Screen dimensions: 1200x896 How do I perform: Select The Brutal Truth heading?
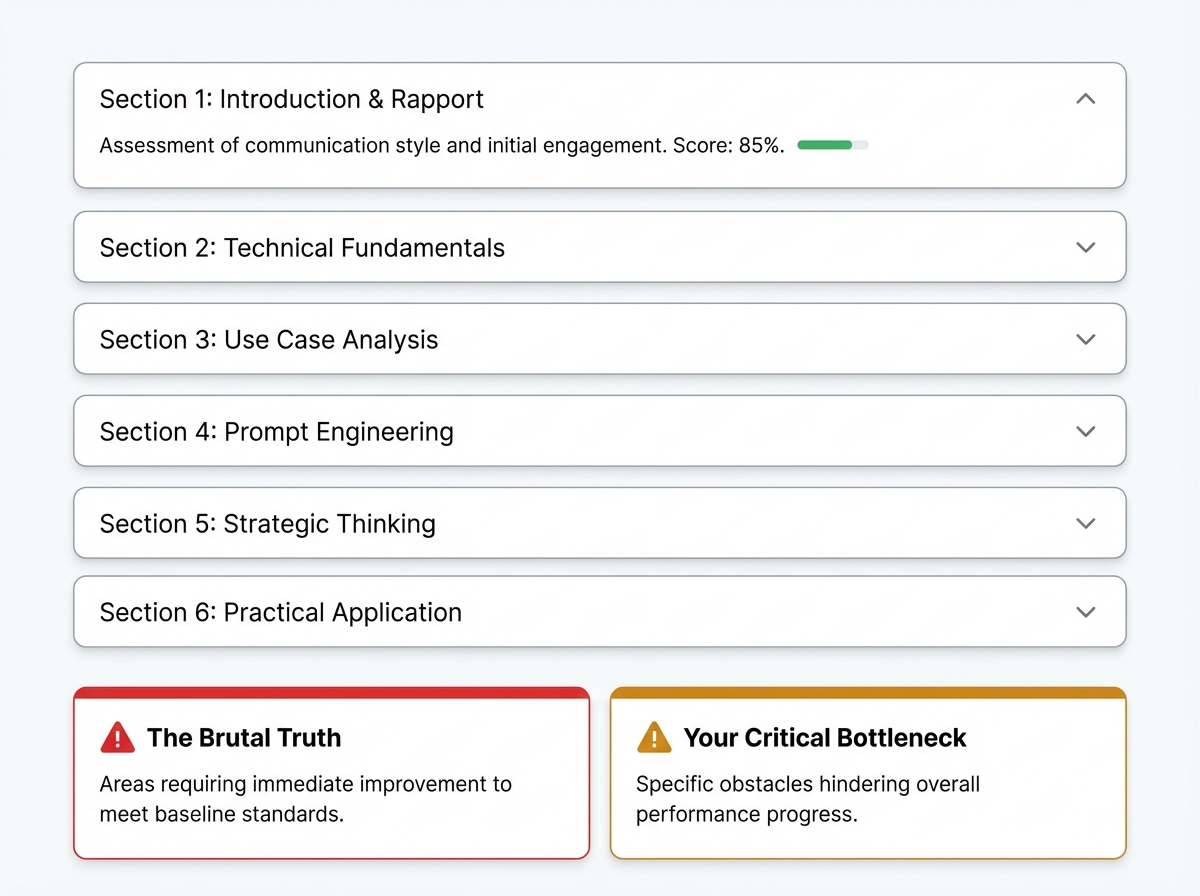pyautogui.click(x=245, y=738)
